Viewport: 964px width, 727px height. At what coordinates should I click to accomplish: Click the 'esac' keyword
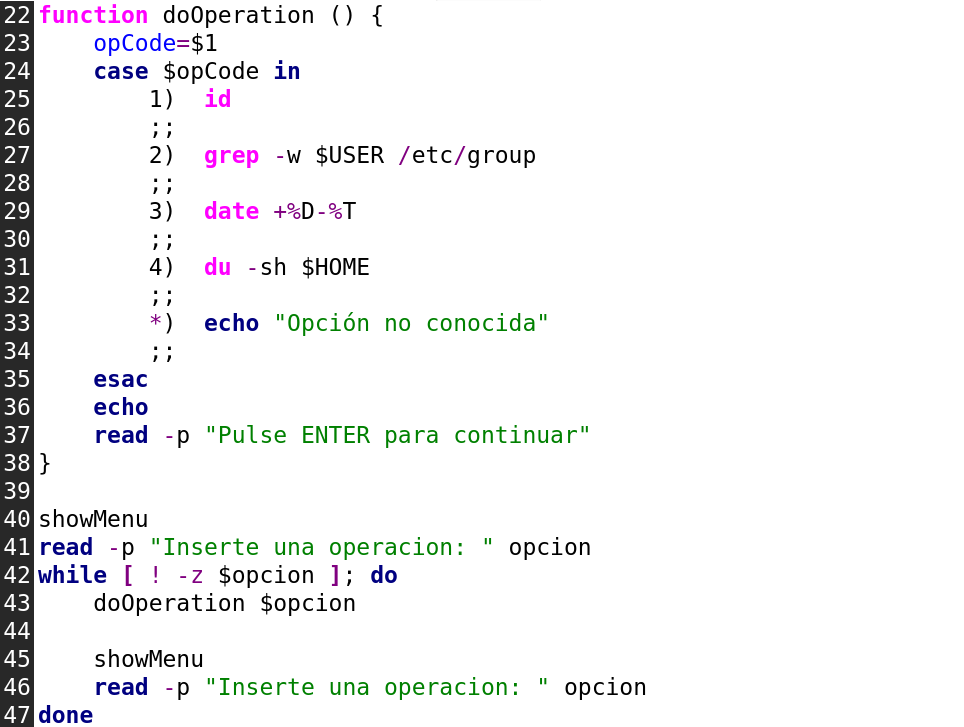[x=120, y=380]
